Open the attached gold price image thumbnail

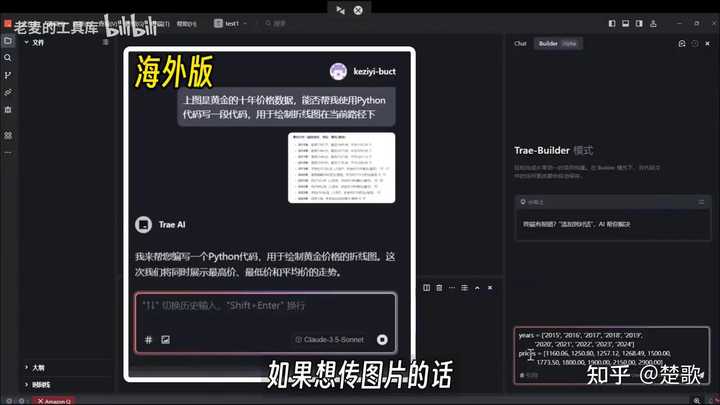click(342, 168)
